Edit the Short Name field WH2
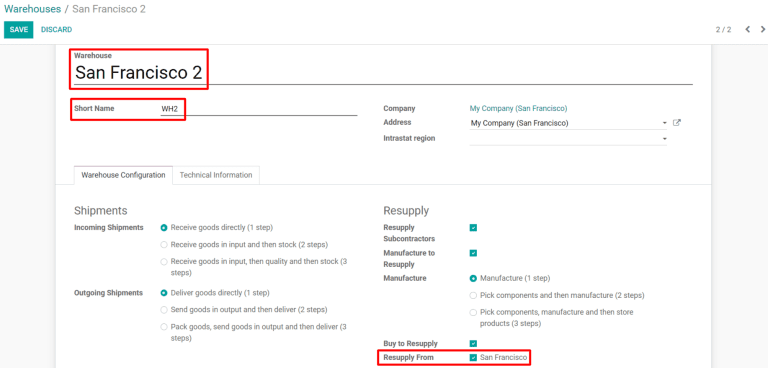 coord(259,109)
